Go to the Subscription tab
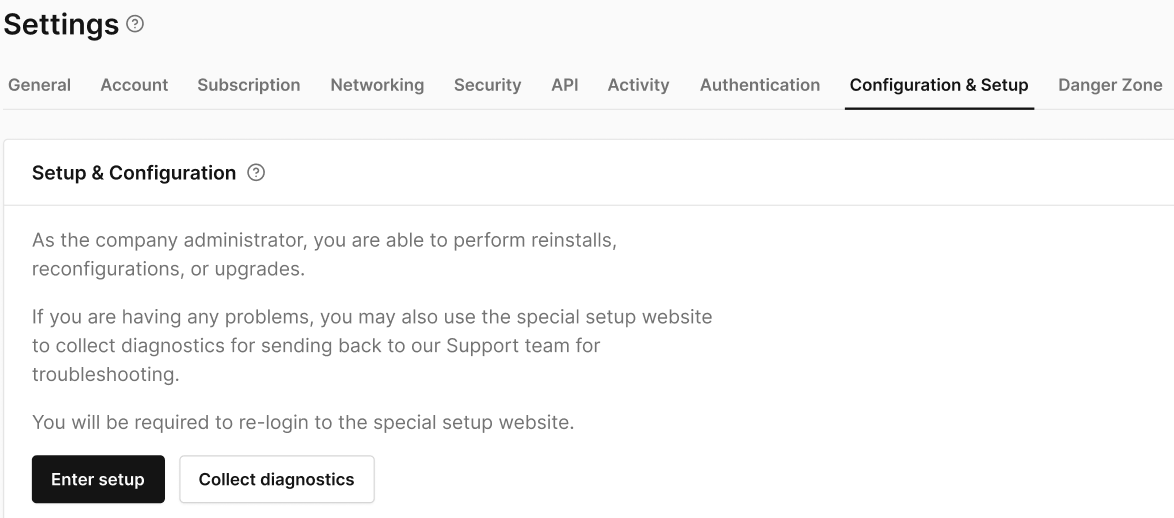 249,85
